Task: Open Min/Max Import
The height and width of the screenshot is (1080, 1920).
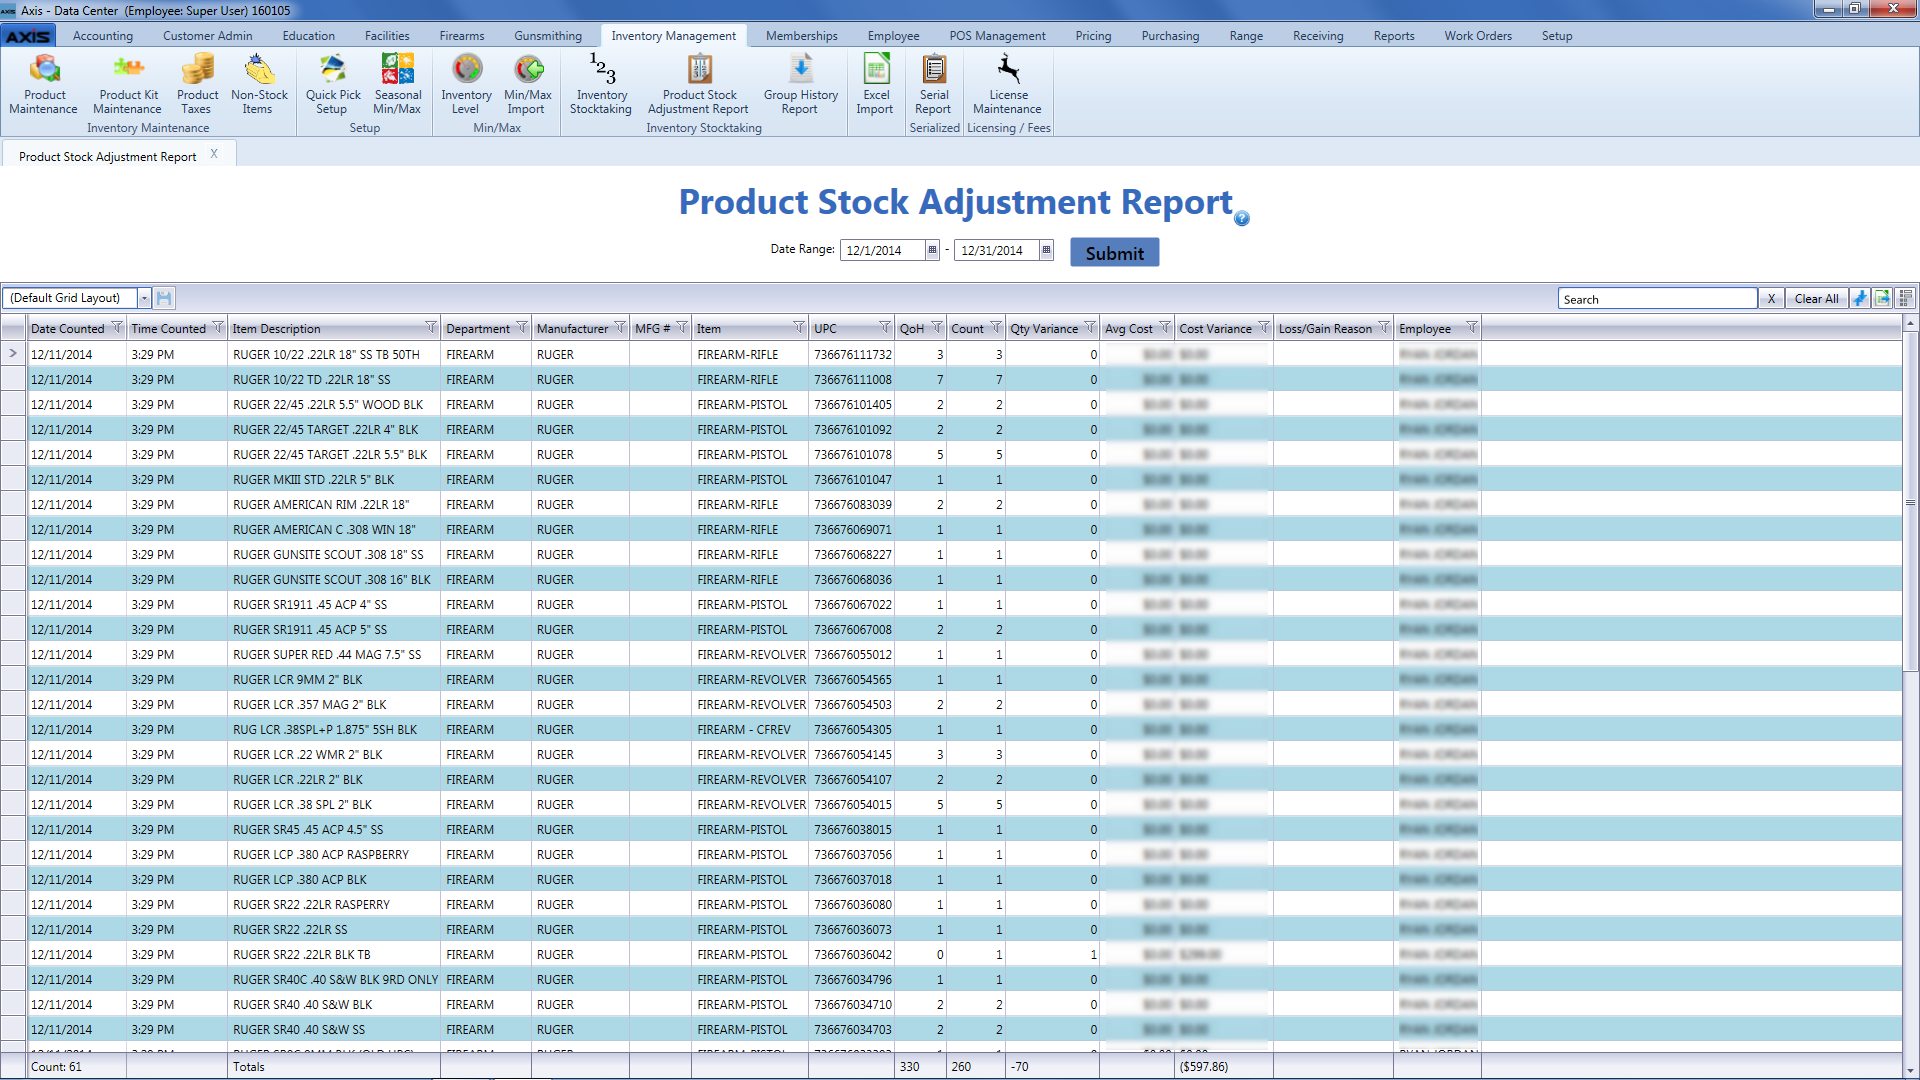Action: coord(527,84)
